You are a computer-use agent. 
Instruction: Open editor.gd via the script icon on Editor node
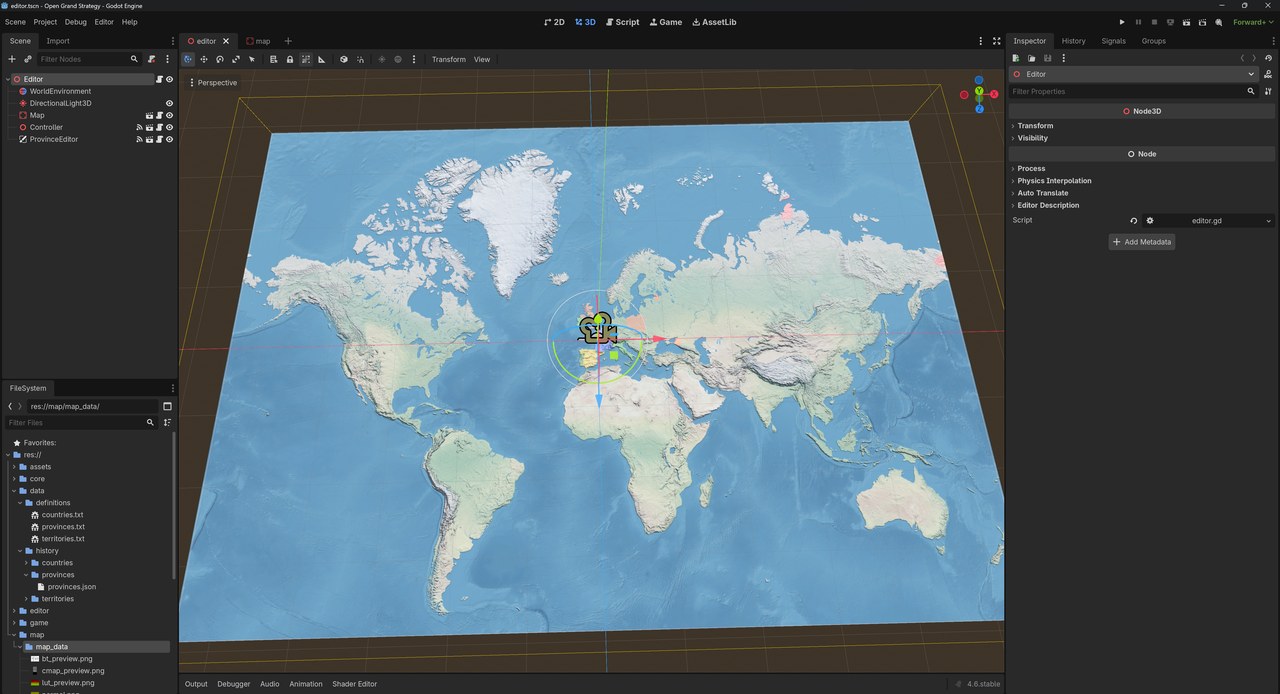159,79
